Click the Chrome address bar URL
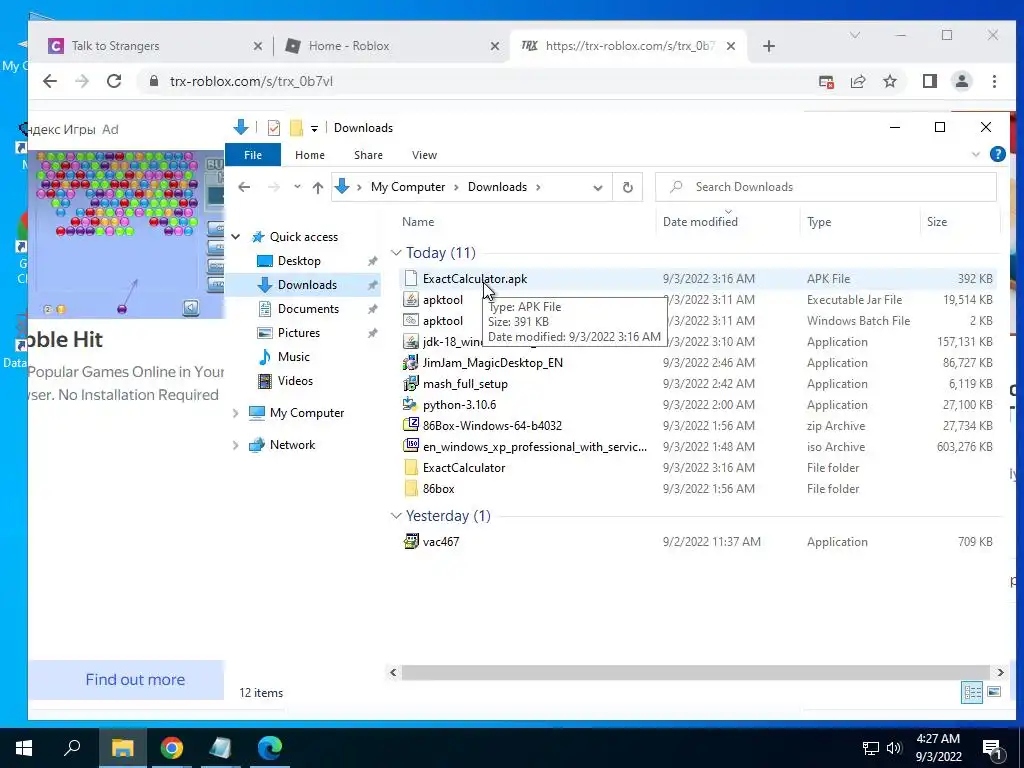1024x768 pixels. pyautogui.click(x=251, y=81)
